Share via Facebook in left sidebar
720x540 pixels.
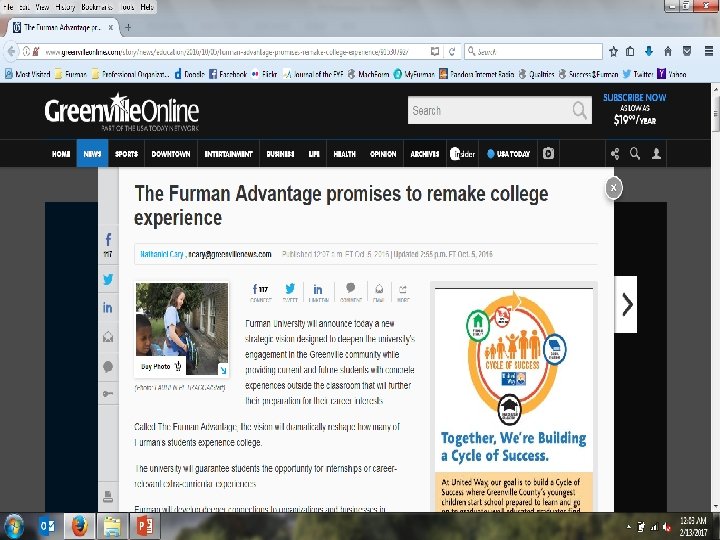[108, 240]
